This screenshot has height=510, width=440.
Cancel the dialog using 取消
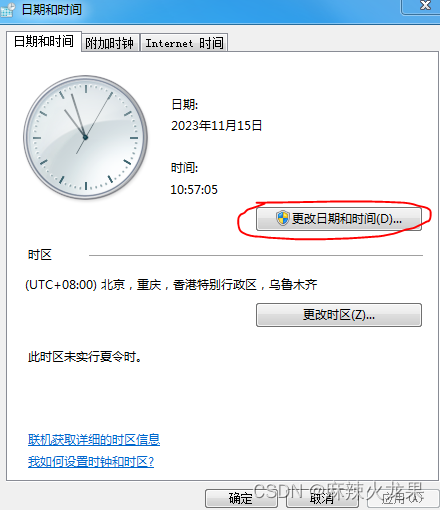[x=322, y=499]
